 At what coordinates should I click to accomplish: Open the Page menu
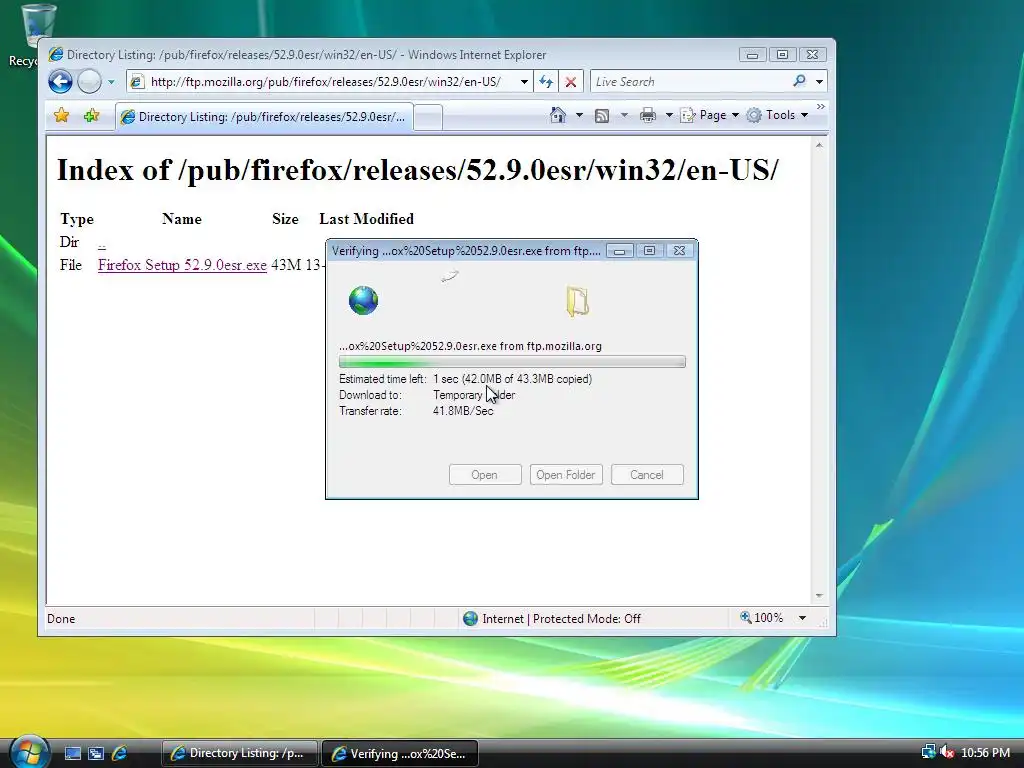click(709, 115)
